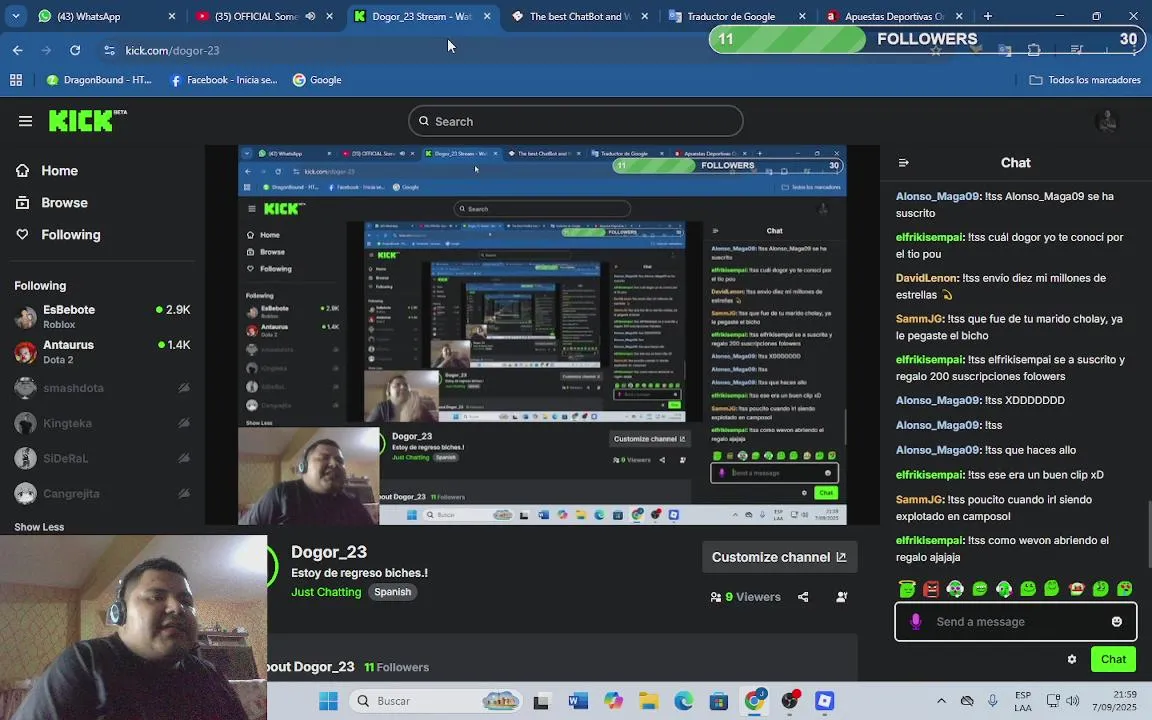This screenshot has height=720, width=1152.
Task: Switch ESP LAA keyboard language
Action: pos(1023,701)
